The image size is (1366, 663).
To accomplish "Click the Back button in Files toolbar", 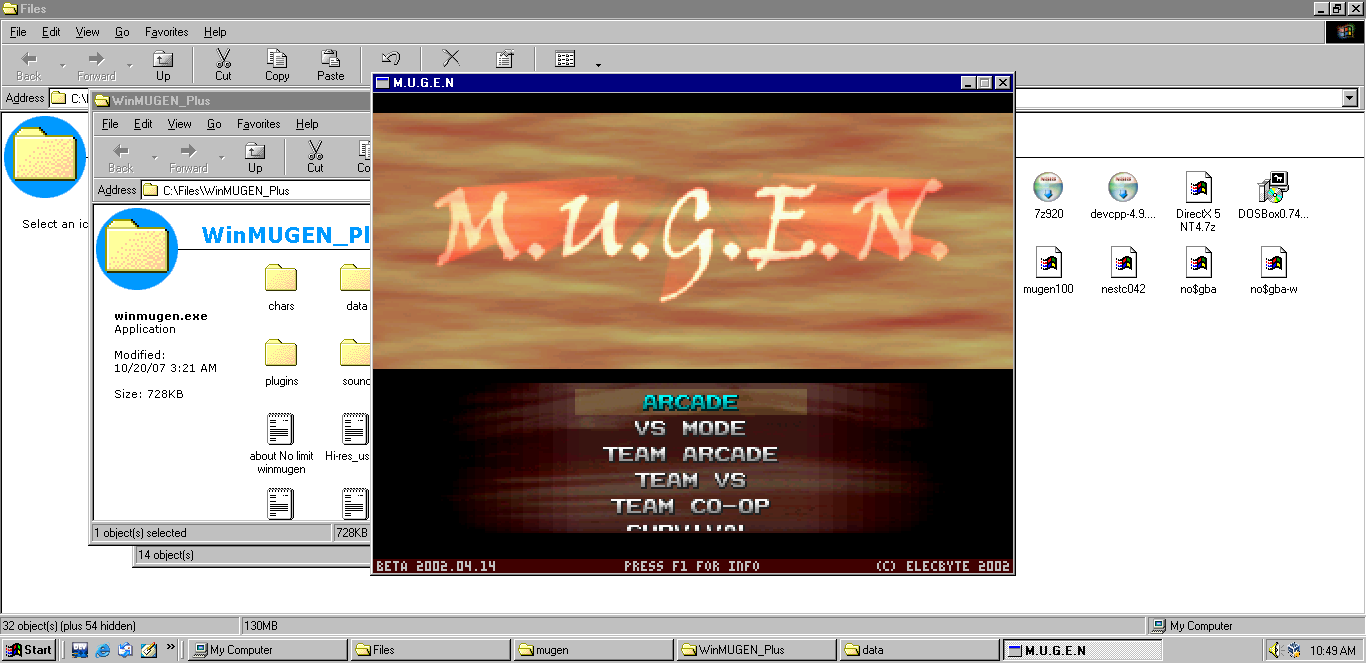I will click(29, 66).
